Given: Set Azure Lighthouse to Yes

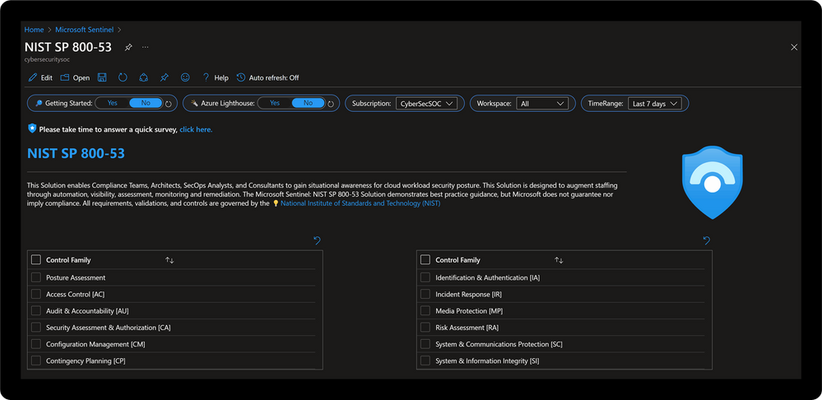Looking at the screenshot, I should click(275, 103).
